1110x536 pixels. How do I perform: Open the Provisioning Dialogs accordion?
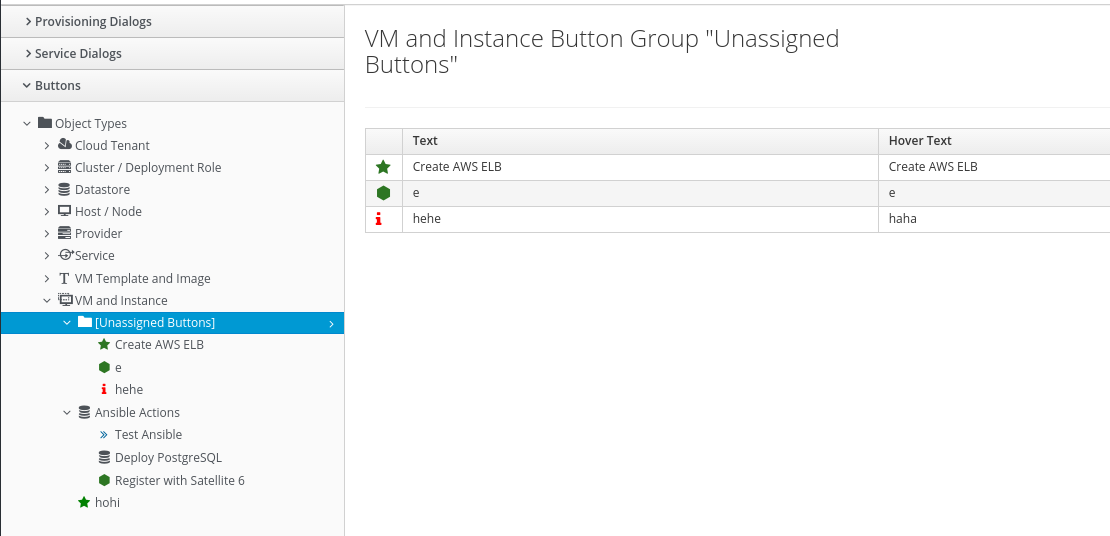[x=93, y=21]
